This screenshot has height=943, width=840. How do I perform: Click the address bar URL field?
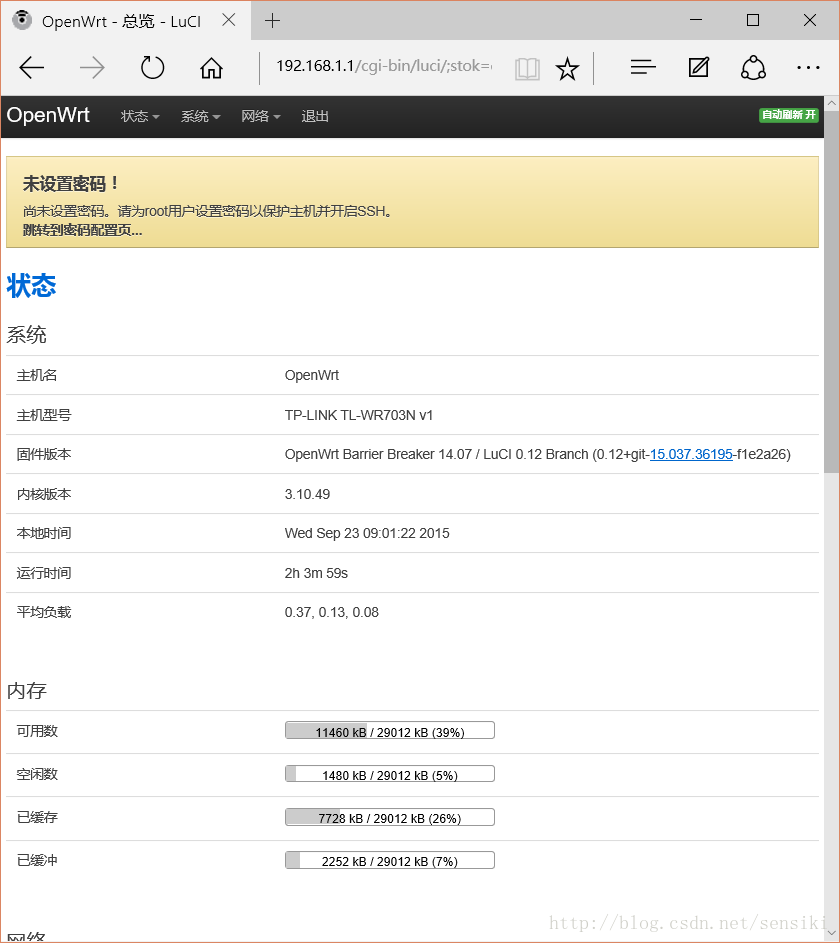(x=385, y=66)
